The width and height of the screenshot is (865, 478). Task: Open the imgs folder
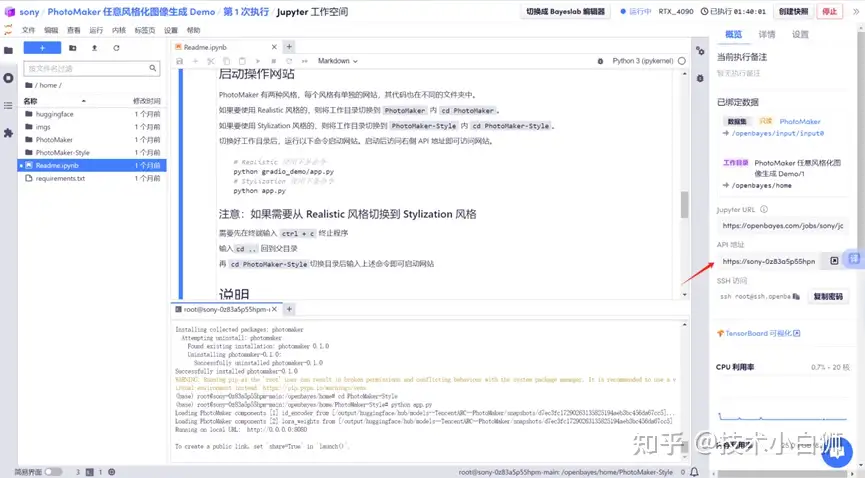(92, 127)
